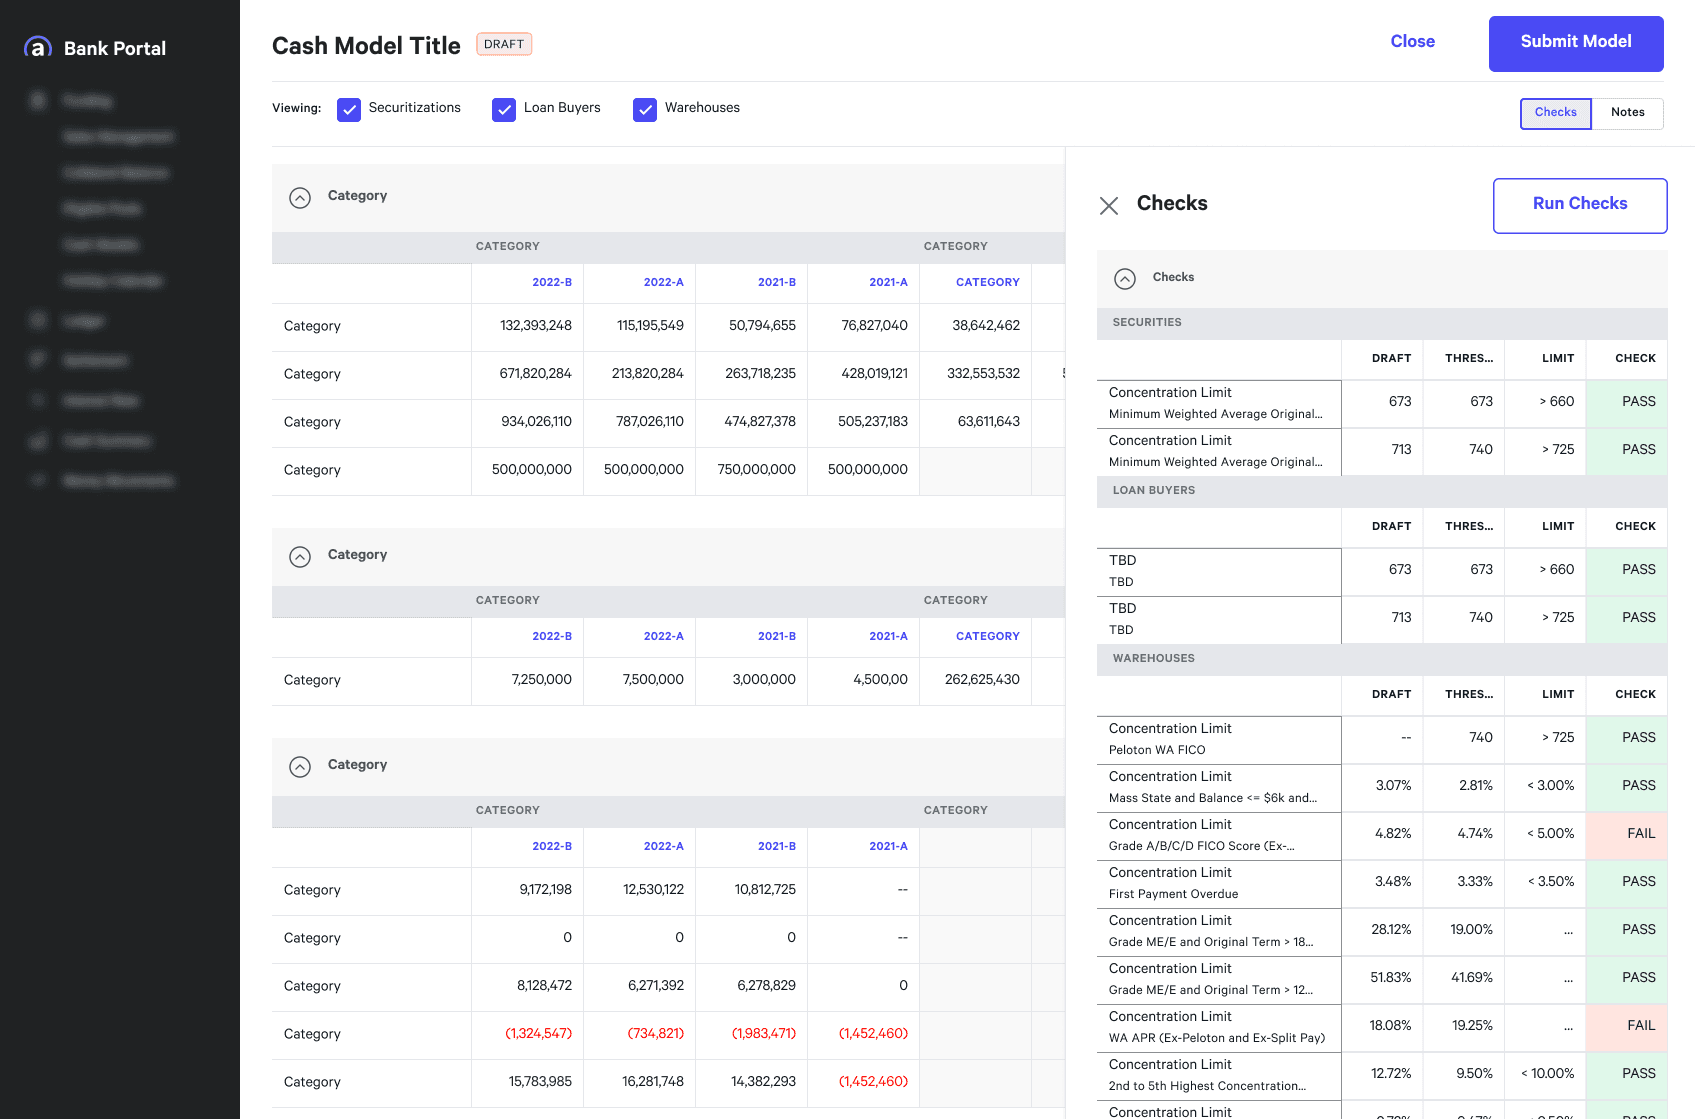Click the DRAFT status badge

click(x=504, y=44)
